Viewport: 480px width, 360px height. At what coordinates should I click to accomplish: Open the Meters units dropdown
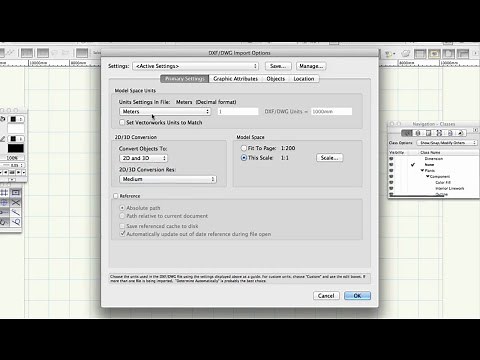pos(165,111)
